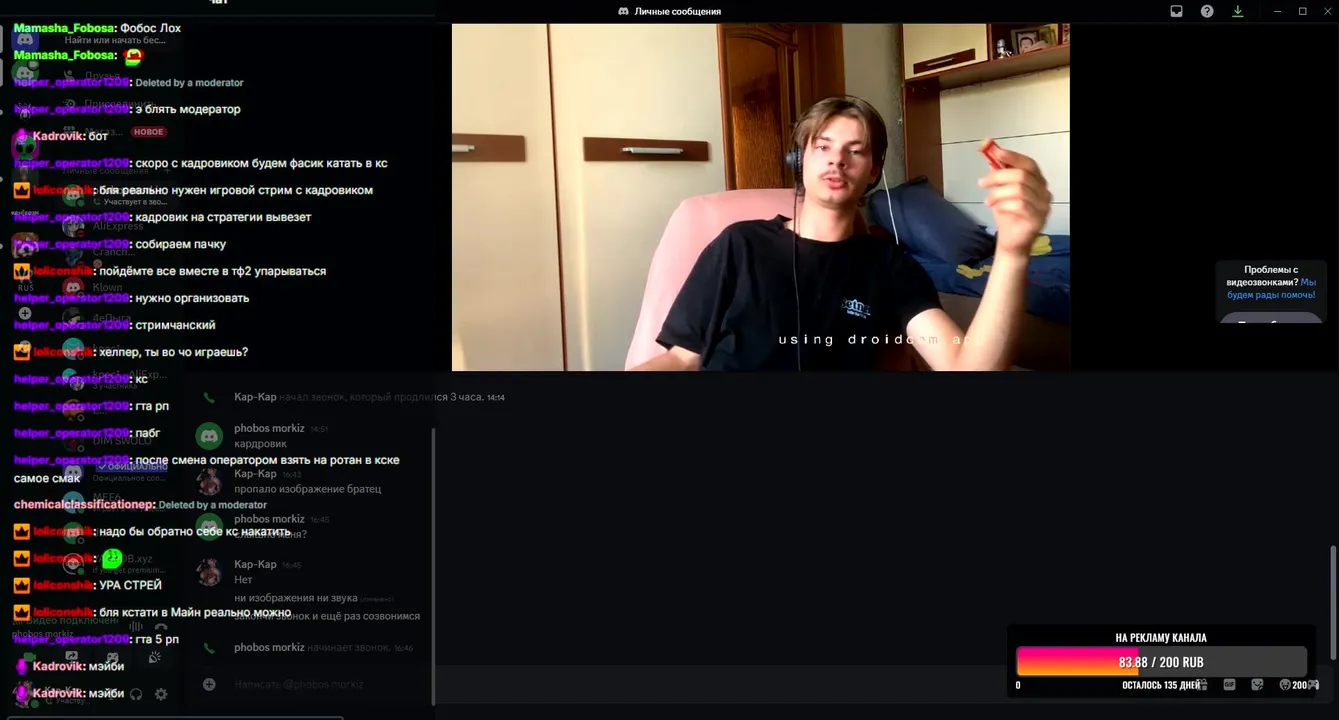Viewport: 1339px width, 720px height.
Task: Minimize the Discord window
Action: 1277,11
